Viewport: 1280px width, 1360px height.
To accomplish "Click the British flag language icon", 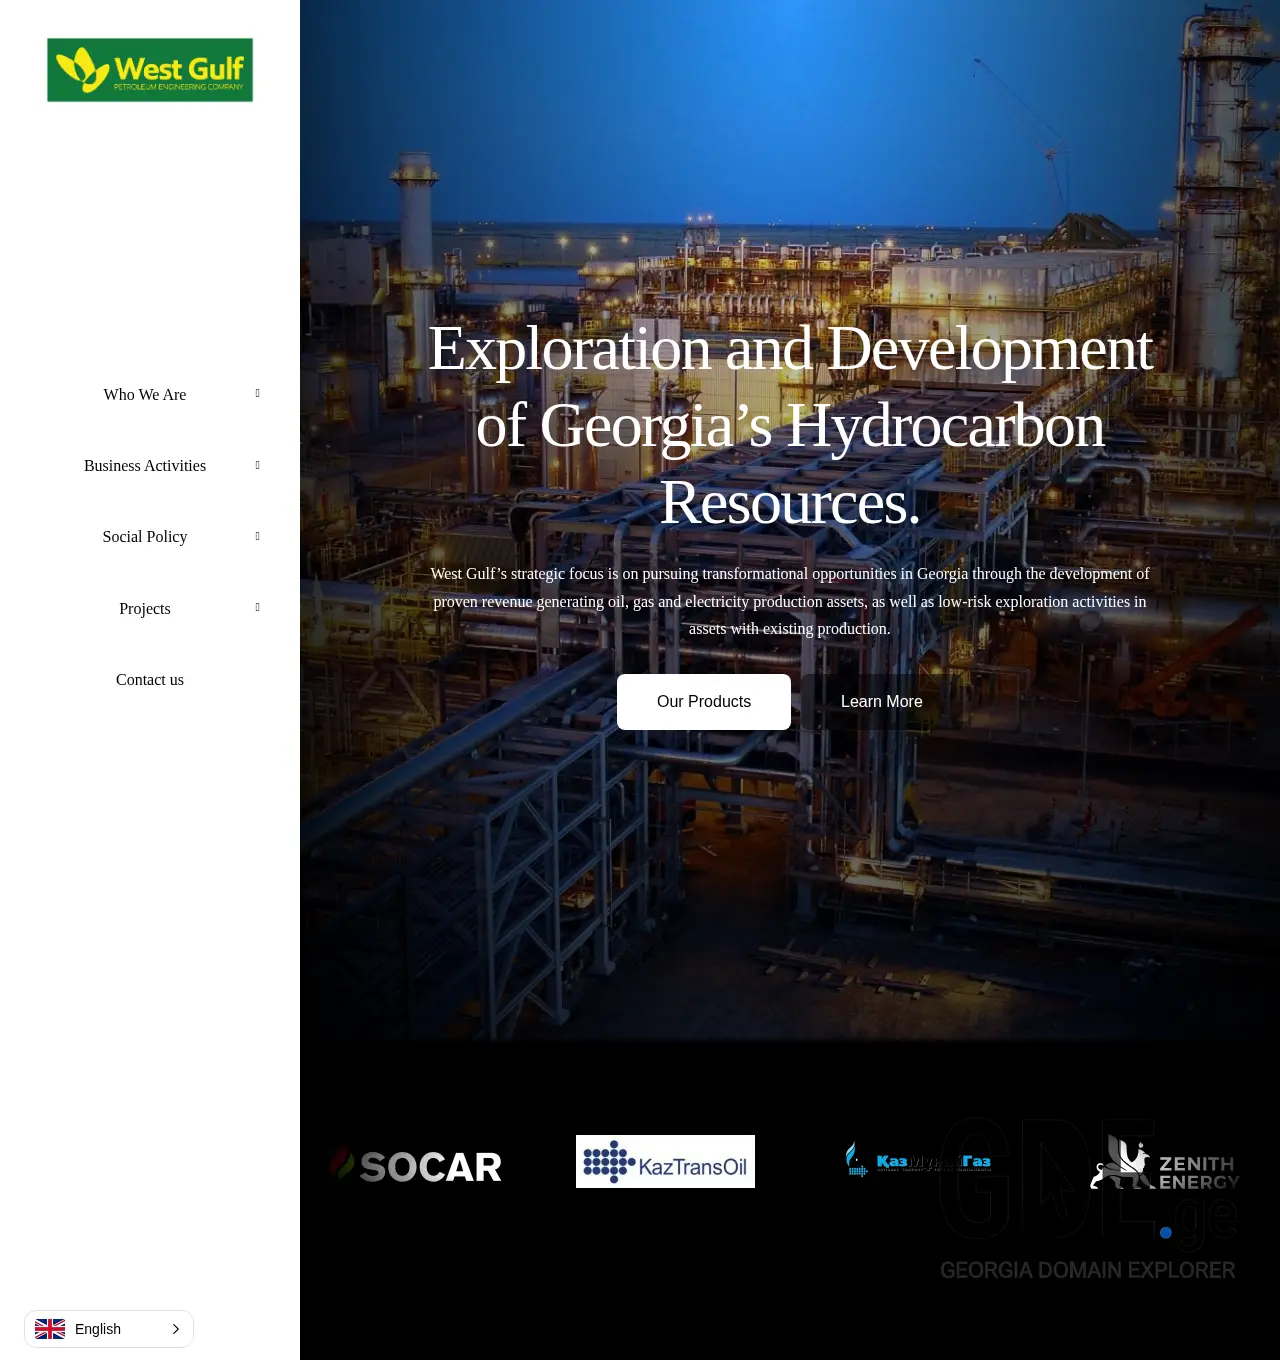I will 50,1328.
